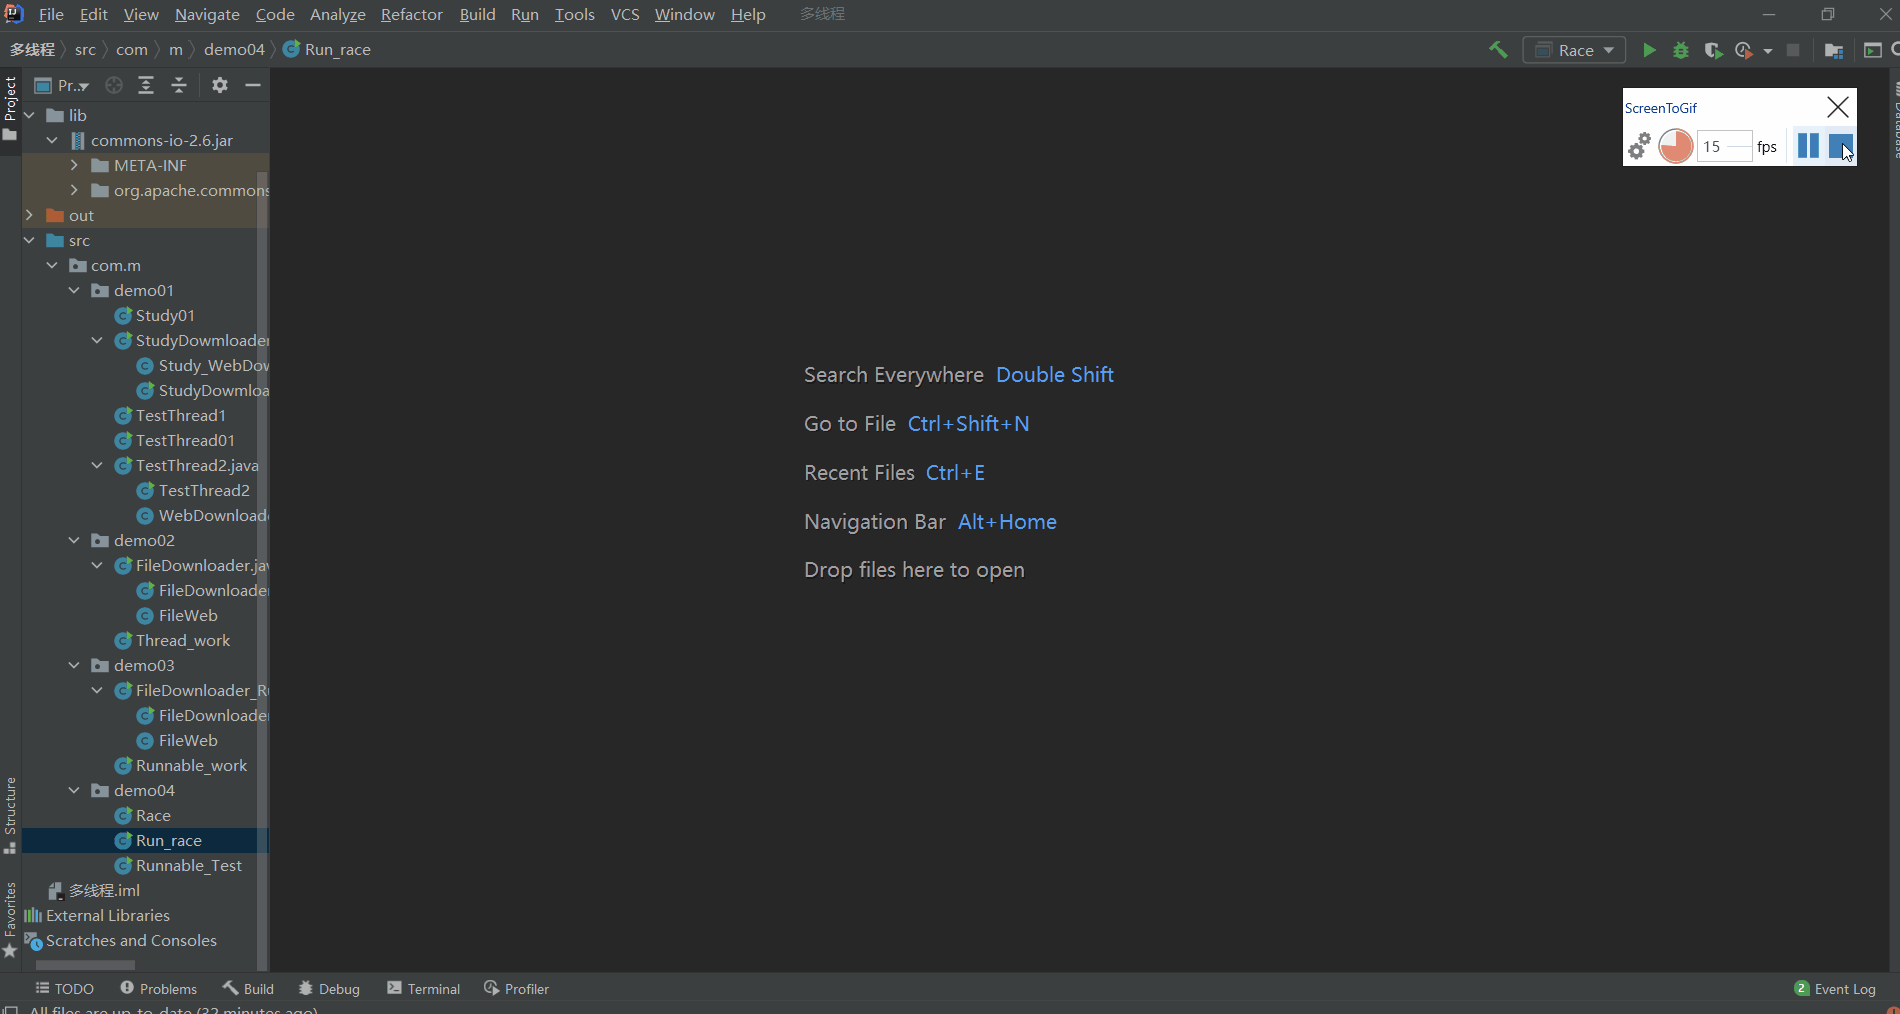Open Project Structure folder icon in the toolbar

click(1834, 50)
